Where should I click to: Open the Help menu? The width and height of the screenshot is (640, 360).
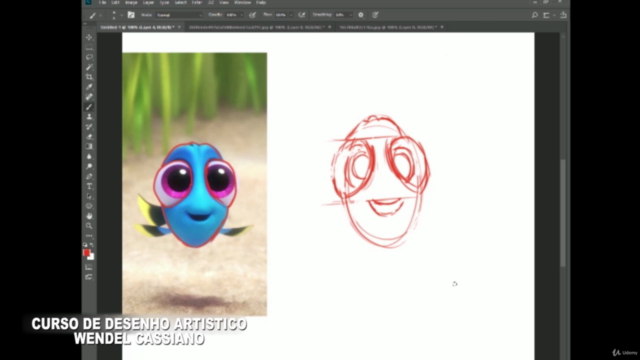[261, 2]
